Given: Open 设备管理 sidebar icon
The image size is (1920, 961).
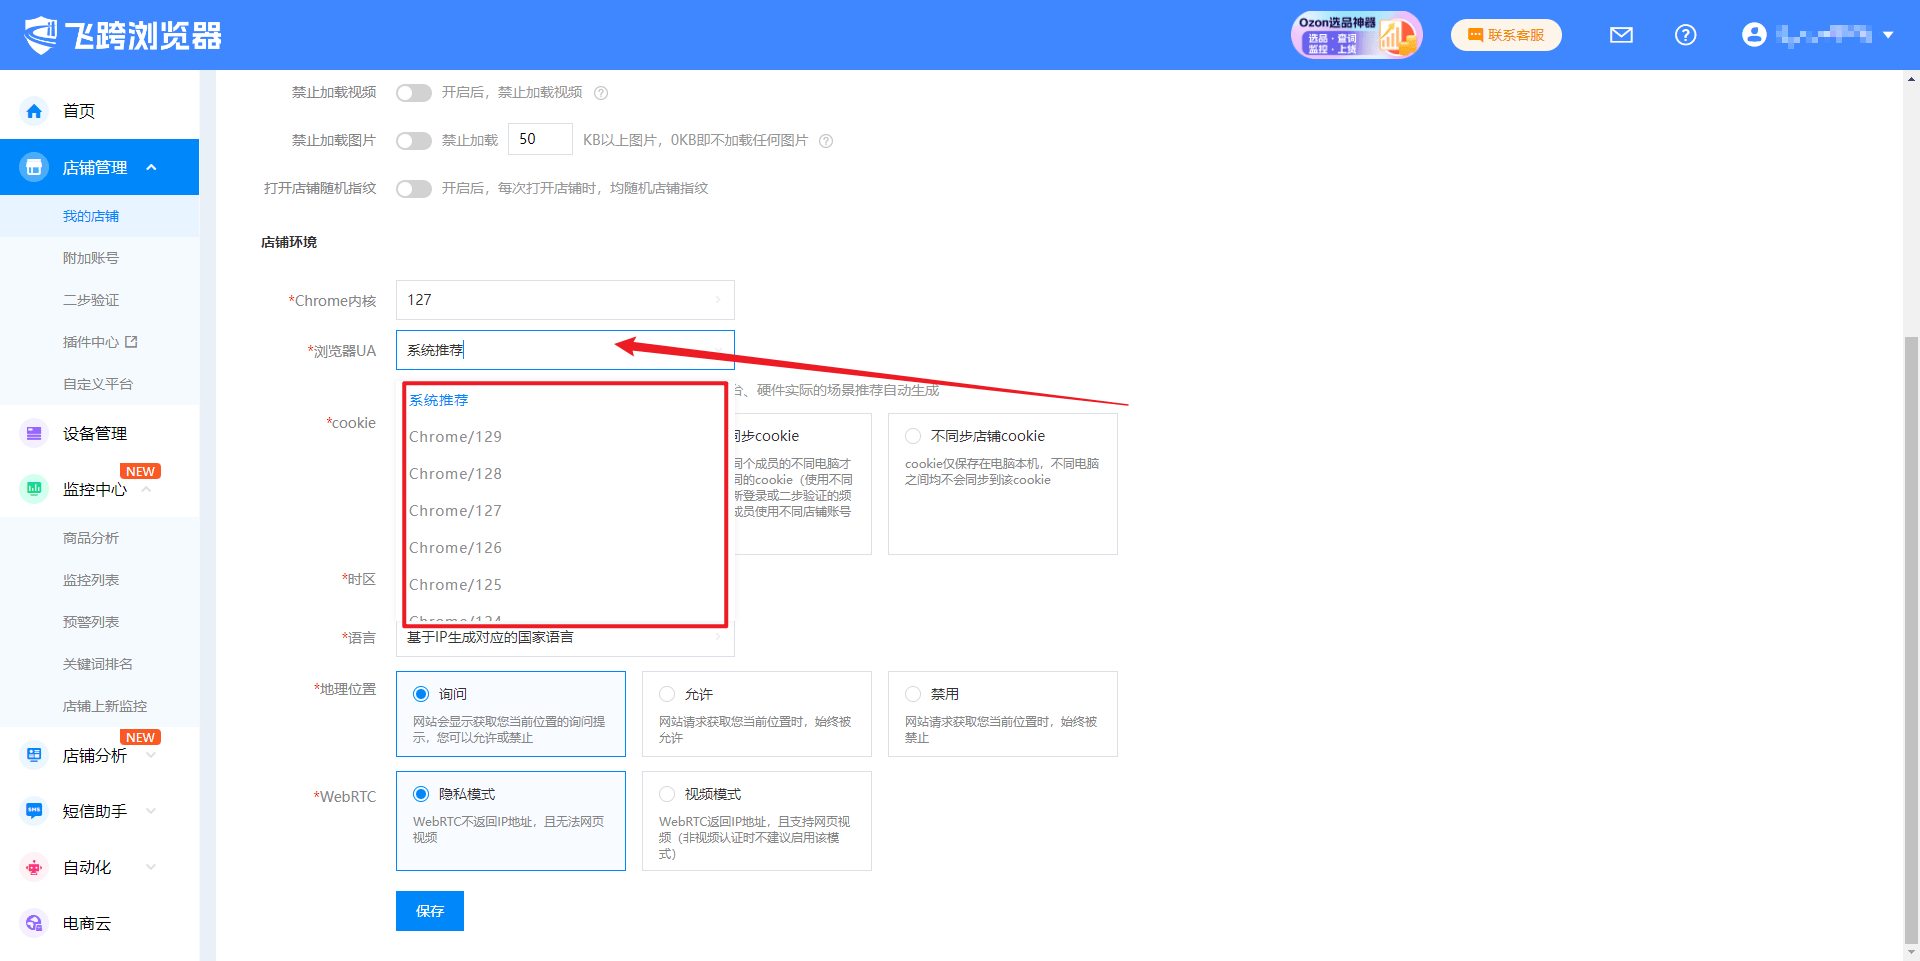Looking at the screenshot, I should [34, 433].
